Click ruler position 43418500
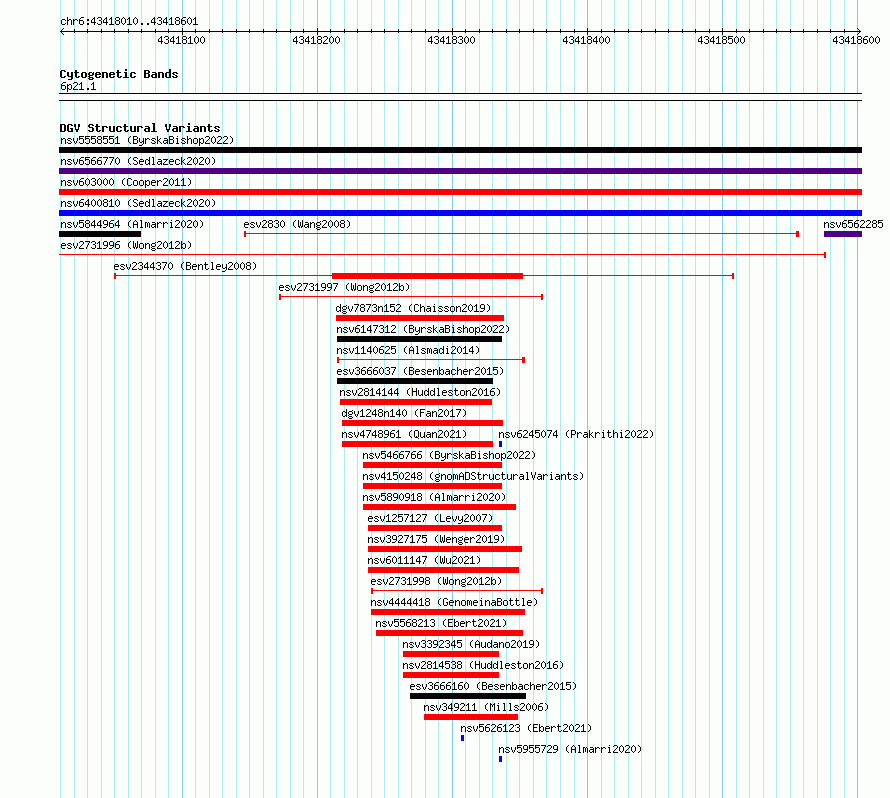The height and width of the screenshot is (798, 890). point(721,40)
